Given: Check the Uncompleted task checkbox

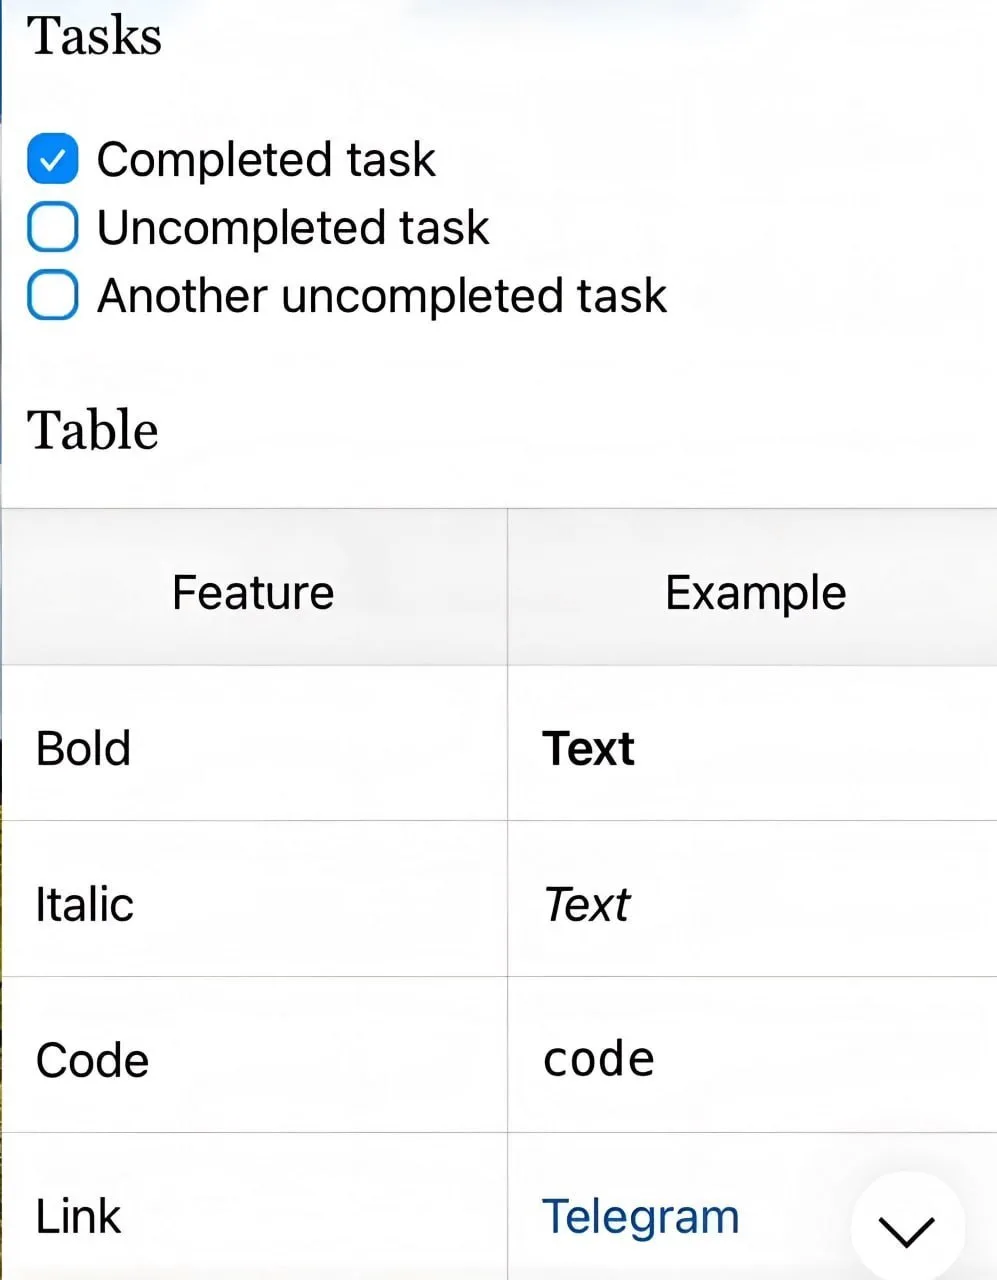Looking at the screenshot, I should (x=52, y=227).
